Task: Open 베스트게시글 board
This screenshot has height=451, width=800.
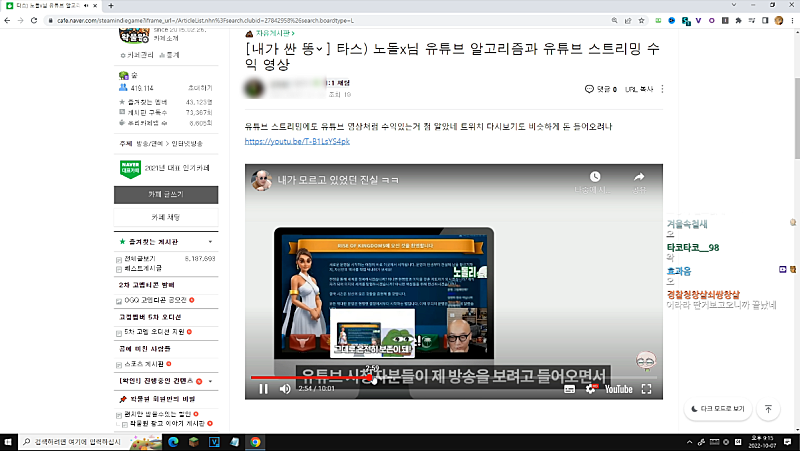Action: pyautogui.click(x=143, y=268)
